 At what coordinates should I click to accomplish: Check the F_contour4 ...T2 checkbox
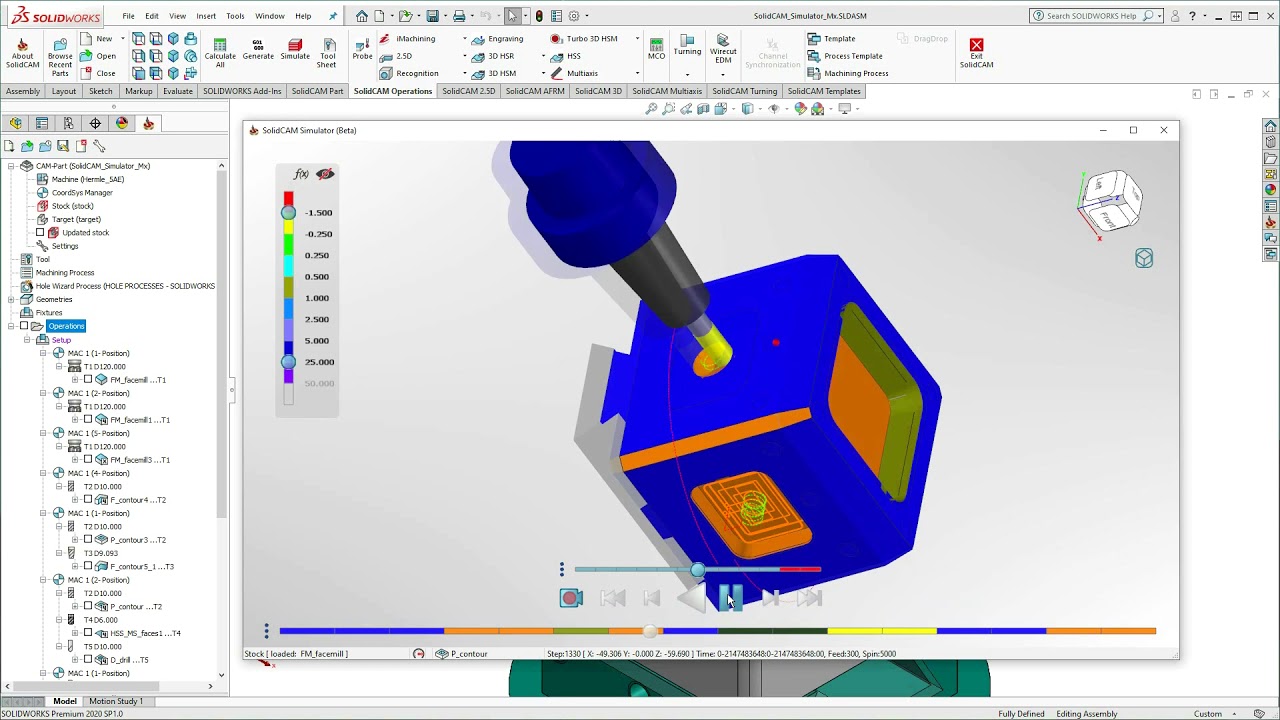click(x=88, y=500)
